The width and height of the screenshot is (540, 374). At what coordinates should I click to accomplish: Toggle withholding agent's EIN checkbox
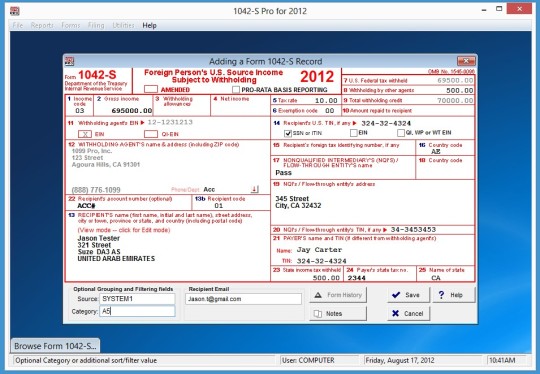tap(85, 134)
